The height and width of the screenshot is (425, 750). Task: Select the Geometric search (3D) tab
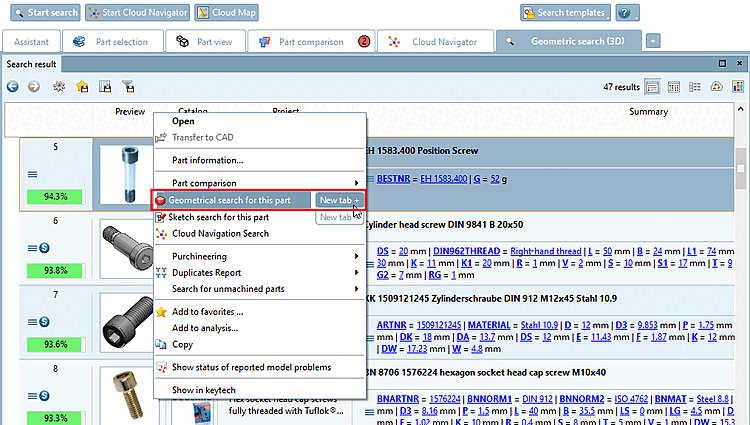click(x=569, y=42)
